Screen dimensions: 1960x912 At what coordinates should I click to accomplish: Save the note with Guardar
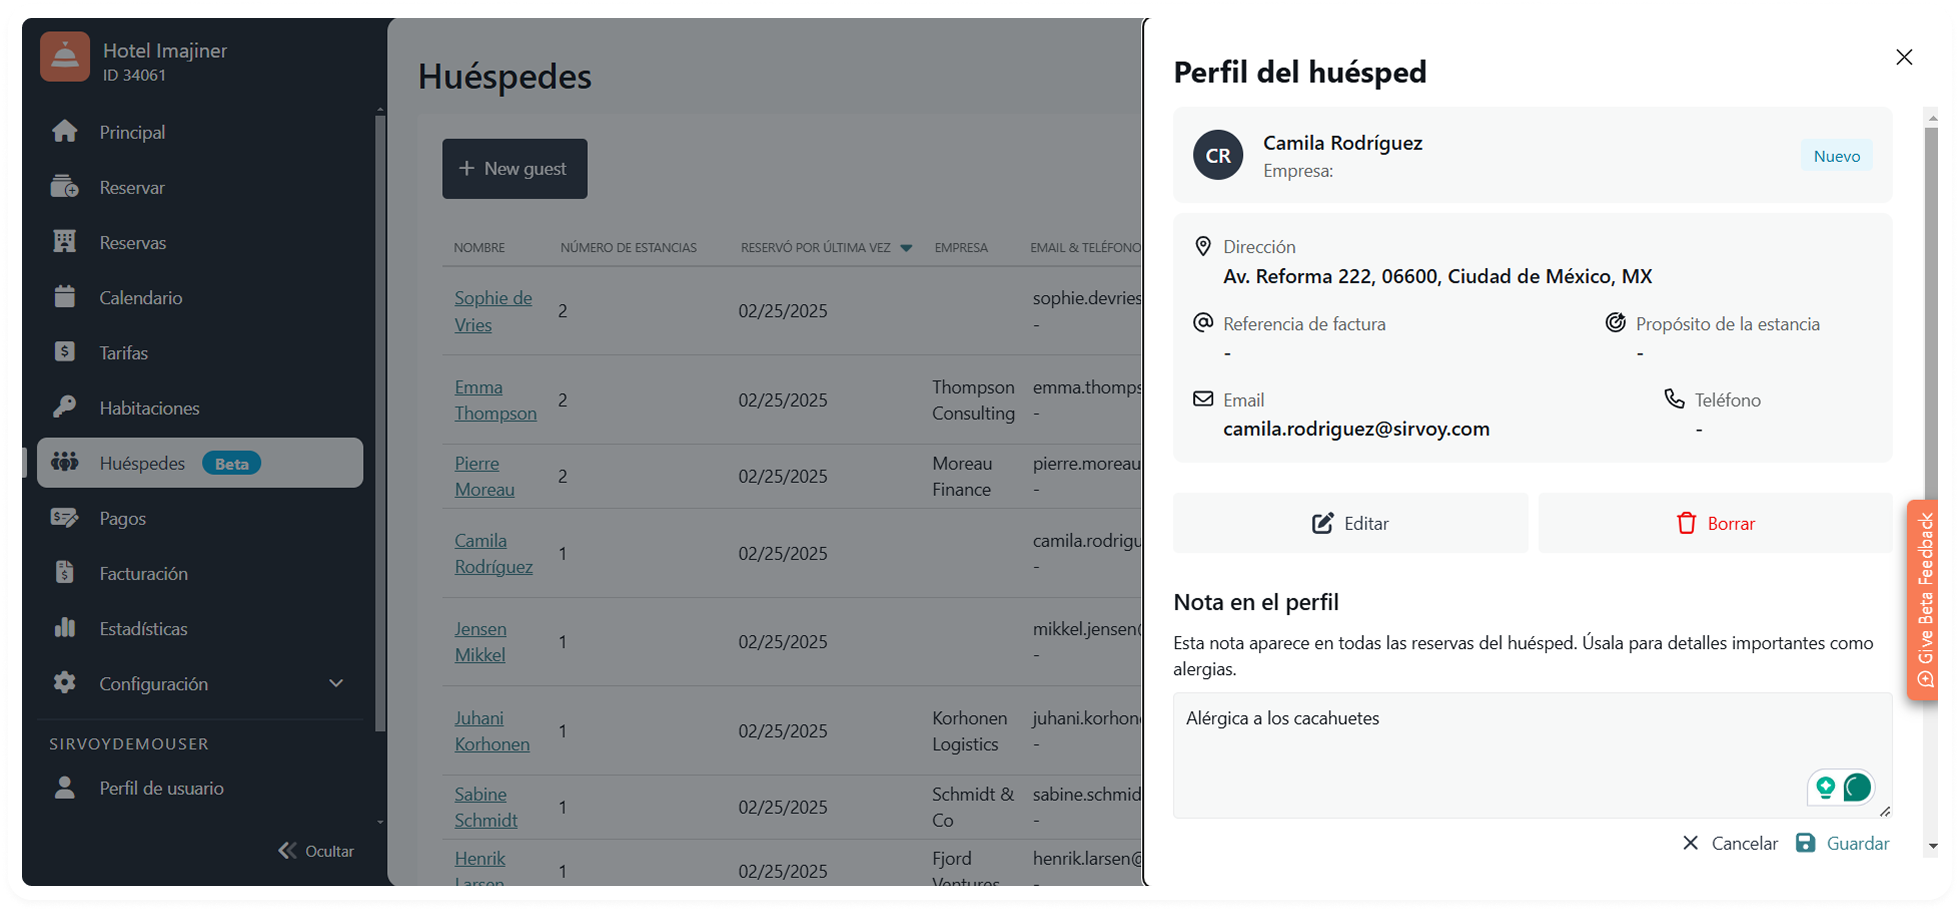1843,843
